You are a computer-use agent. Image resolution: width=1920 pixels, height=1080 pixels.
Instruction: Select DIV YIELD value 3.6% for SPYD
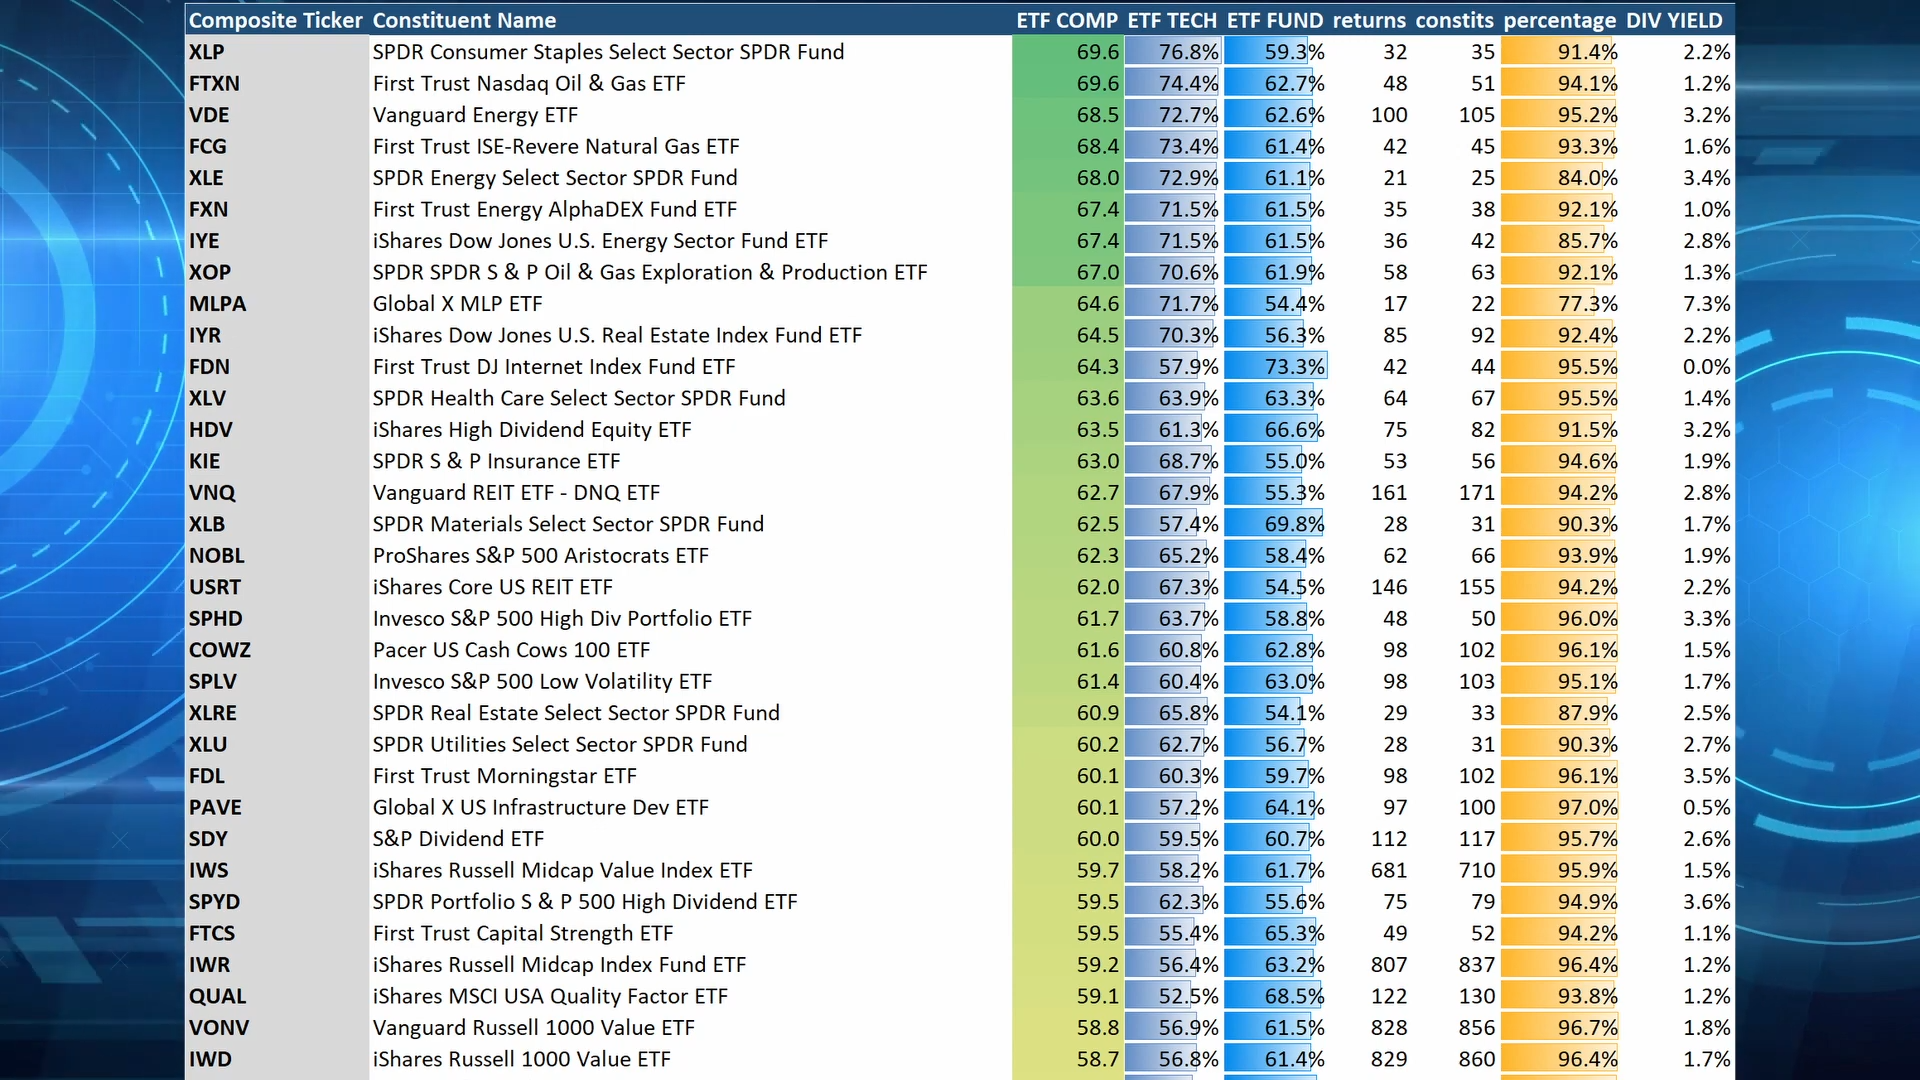pos(1706,902)
